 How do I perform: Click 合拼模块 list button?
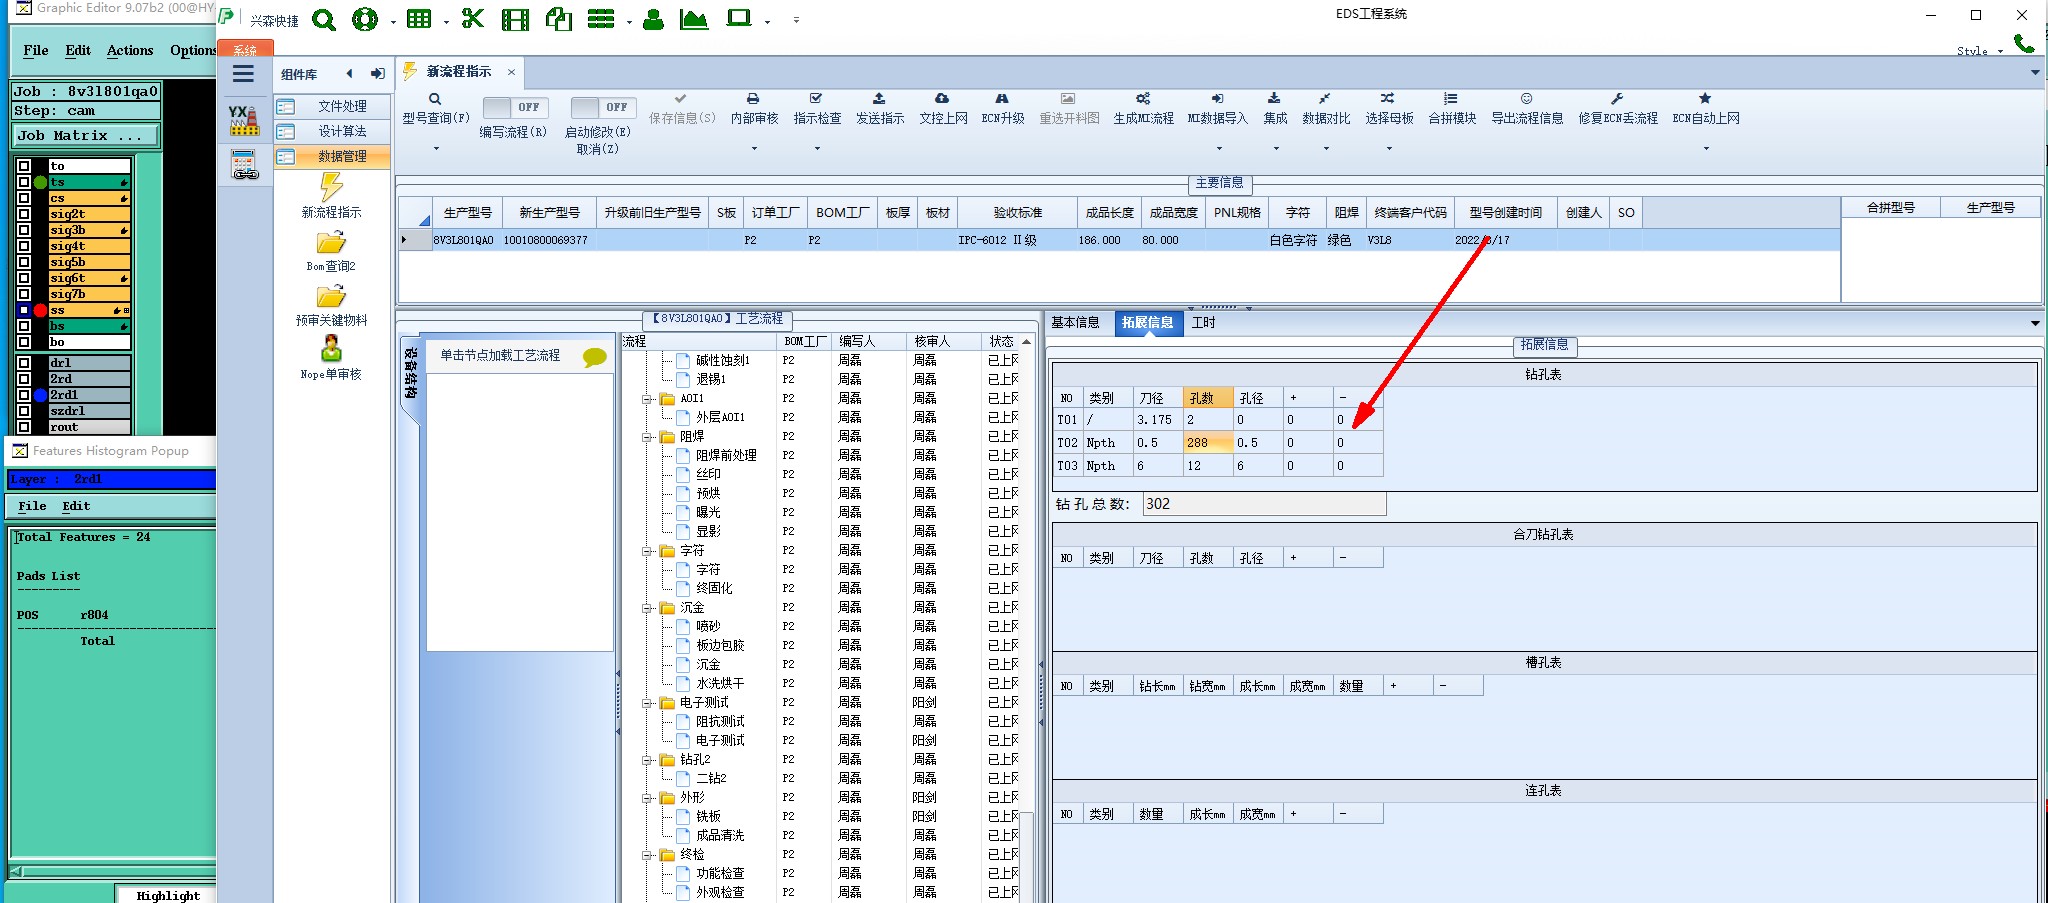(x=1451, y=109)
